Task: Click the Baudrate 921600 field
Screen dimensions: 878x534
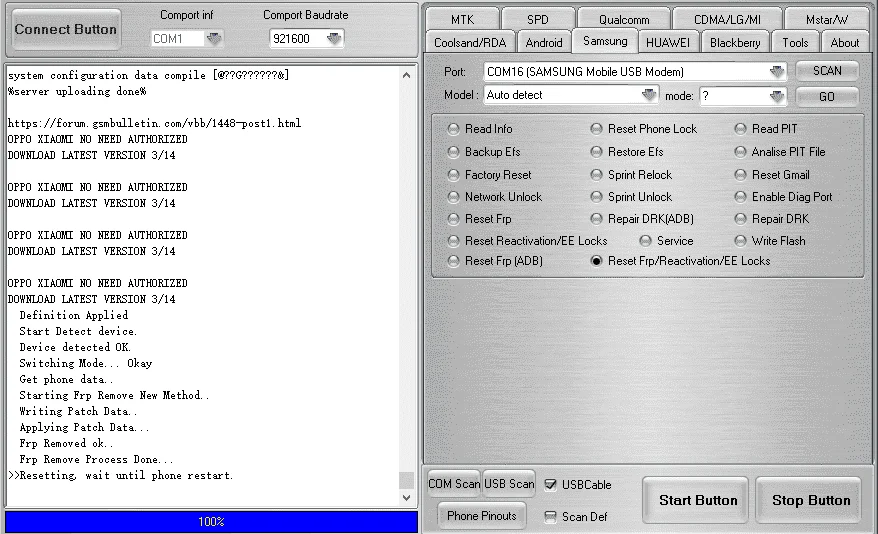Action: [298, 39]
